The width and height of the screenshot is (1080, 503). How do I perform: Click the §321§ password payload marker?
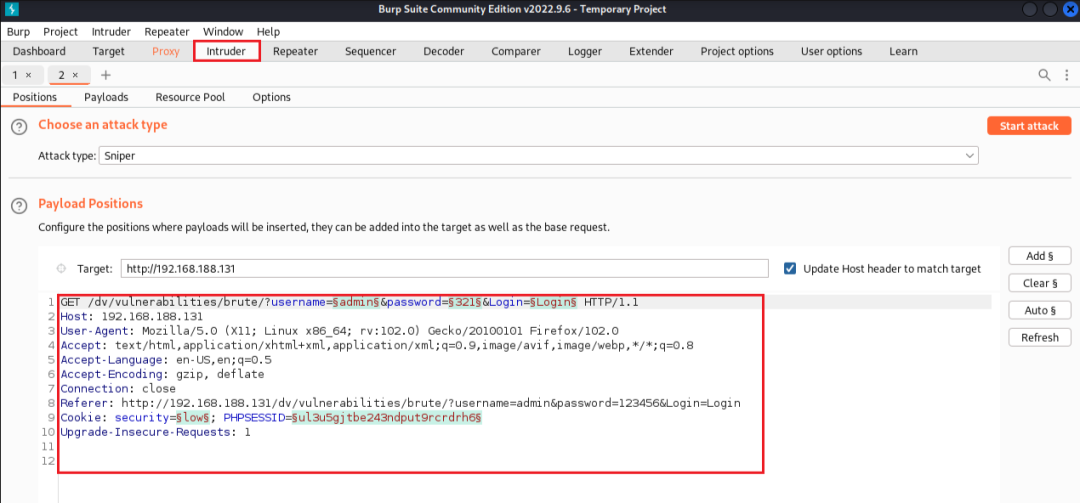click(x=465, y=302)
